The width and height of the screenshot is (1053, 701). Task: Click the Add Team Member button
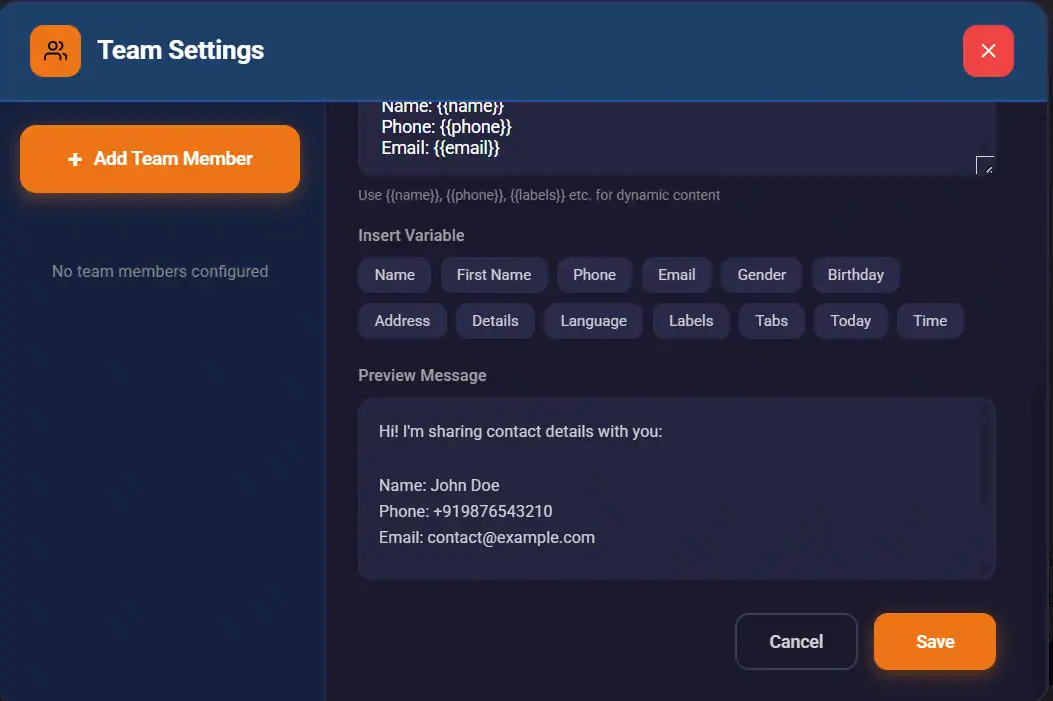pos(160,158)
